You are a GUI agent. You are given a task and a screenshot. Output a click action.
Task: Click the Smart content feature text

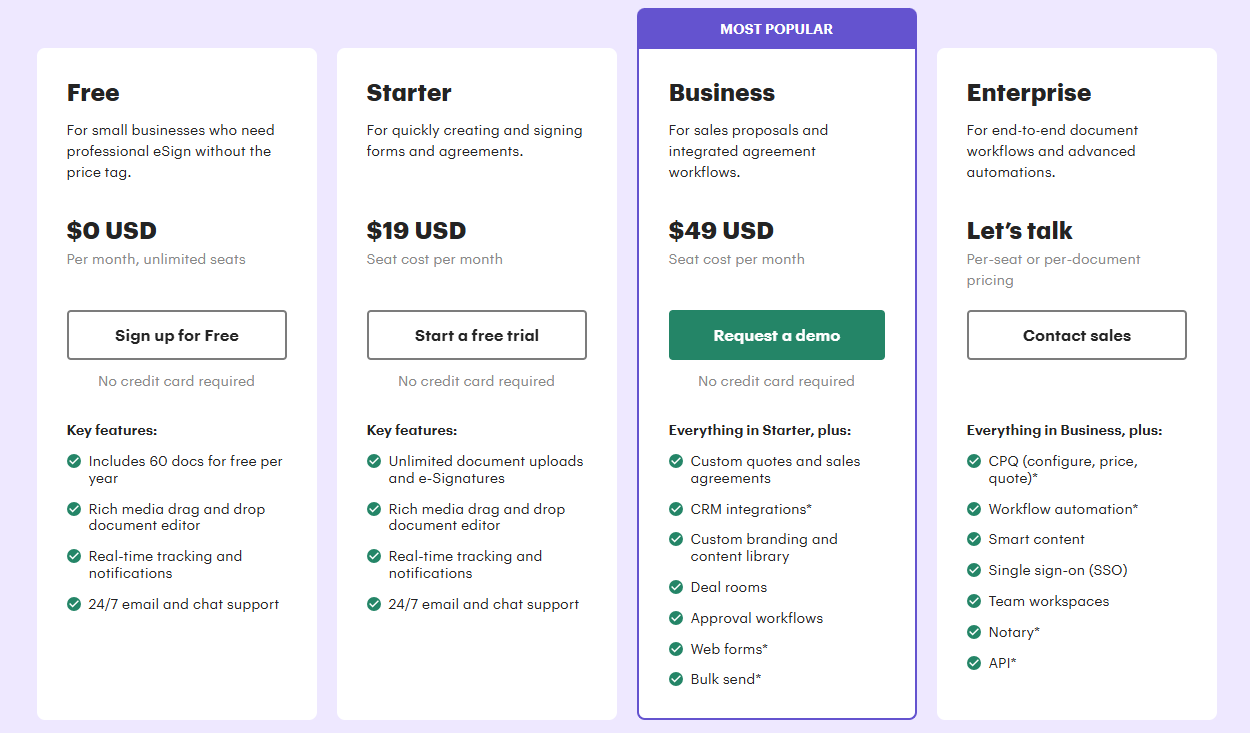pyautogui.click(x=1036, y=539)
